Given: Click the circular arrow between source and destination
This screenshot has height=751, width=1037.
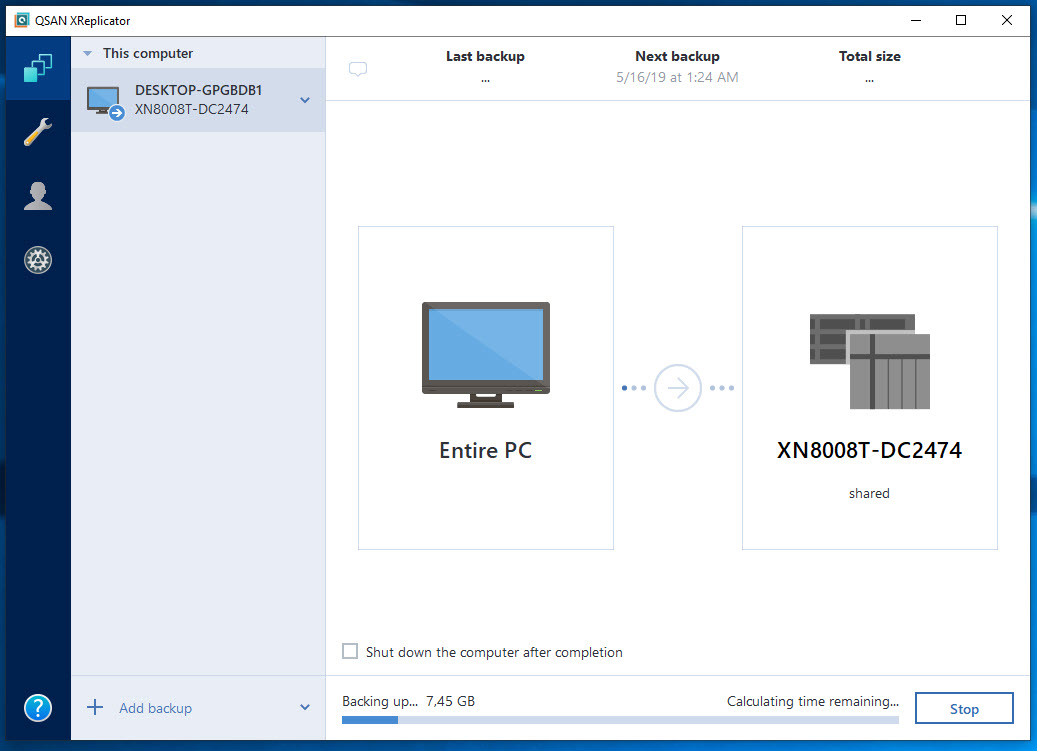Looking at the screenshot, I should (x=678, y=388).
